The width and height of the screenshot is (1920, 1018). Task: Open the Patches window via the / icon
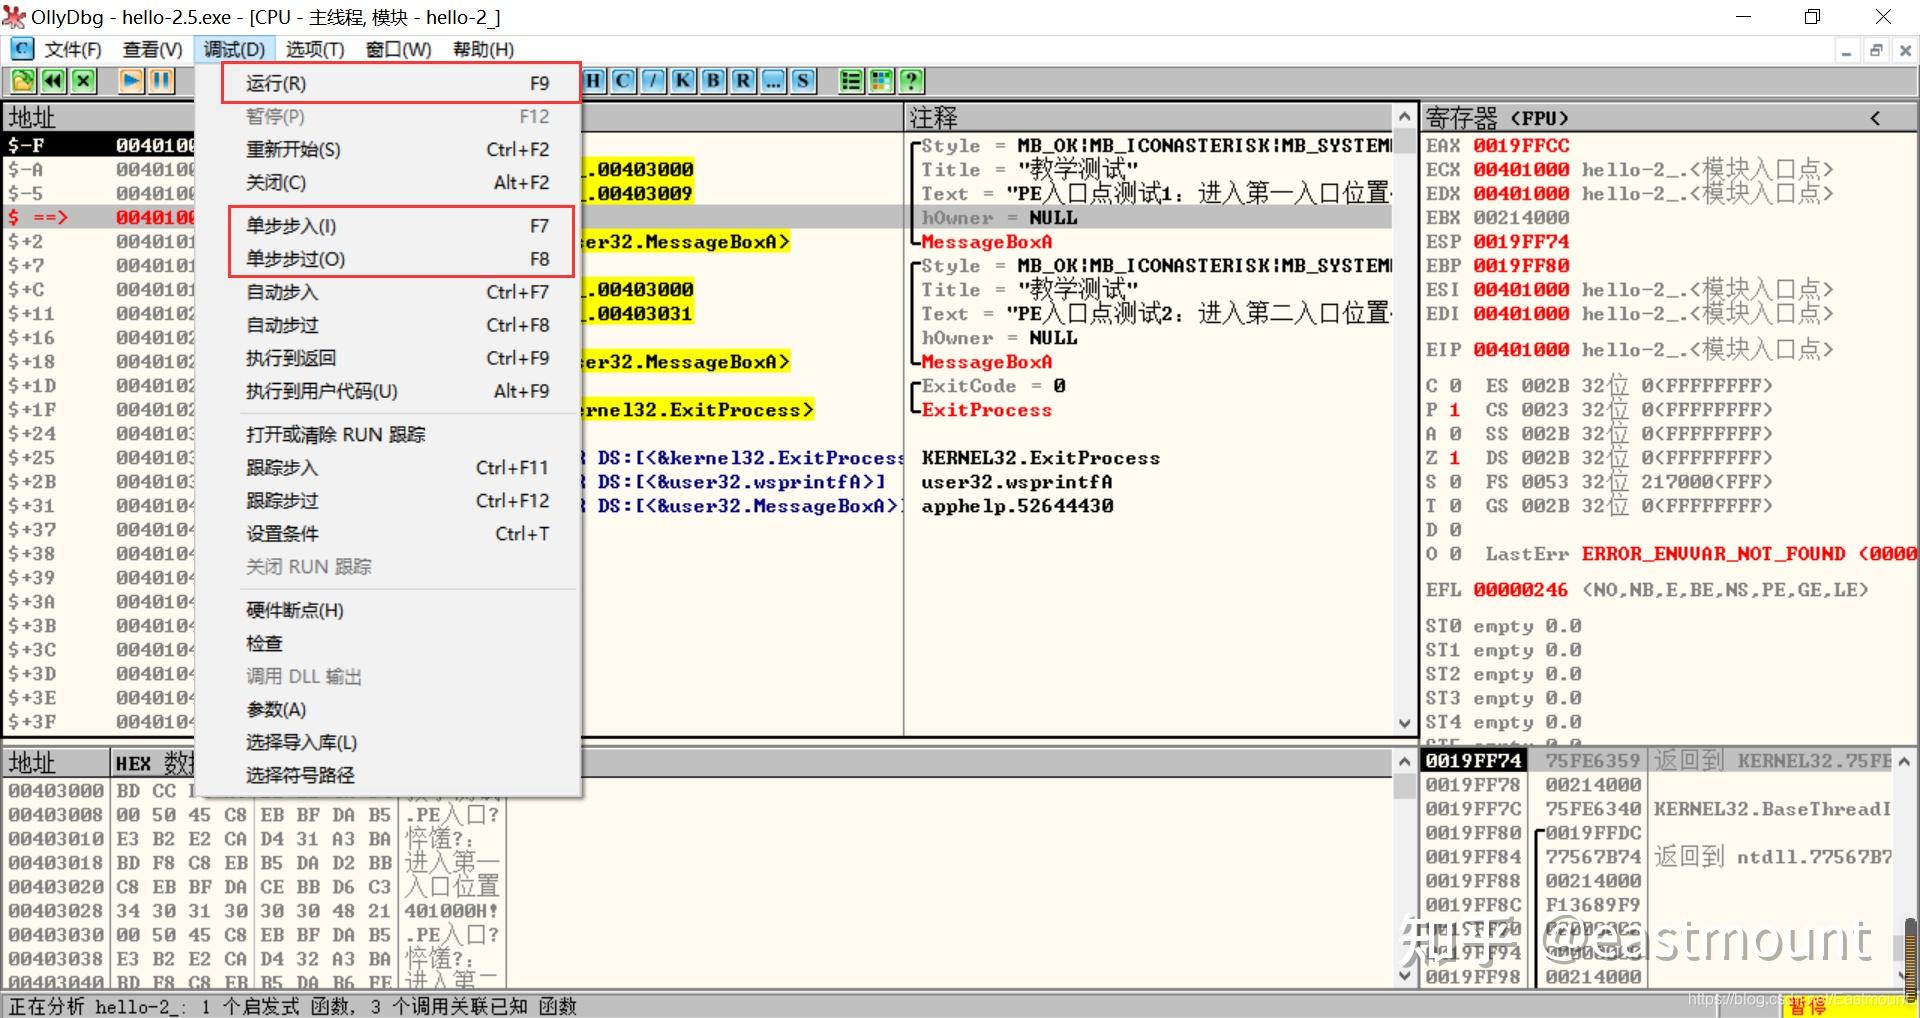tap(652, 81)
